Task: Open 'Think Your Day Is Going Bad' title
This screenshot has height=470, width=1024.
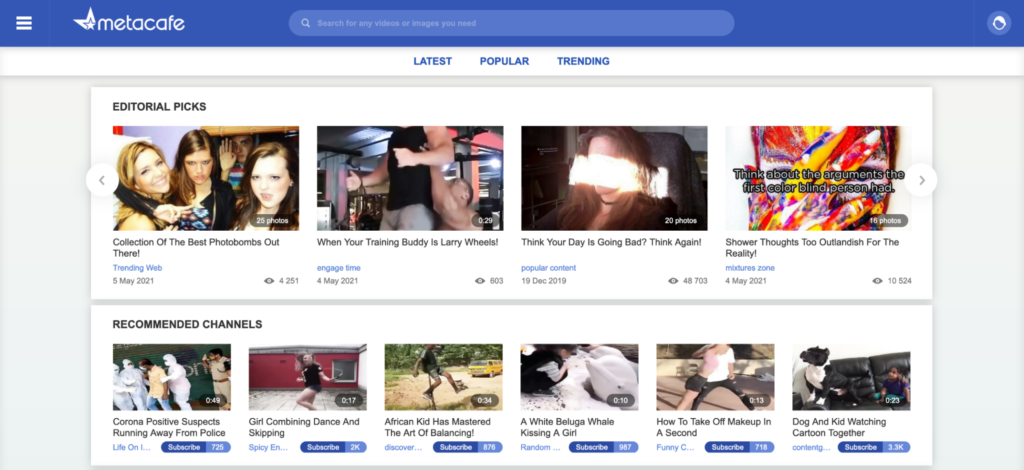Action: tap(611, 242)
